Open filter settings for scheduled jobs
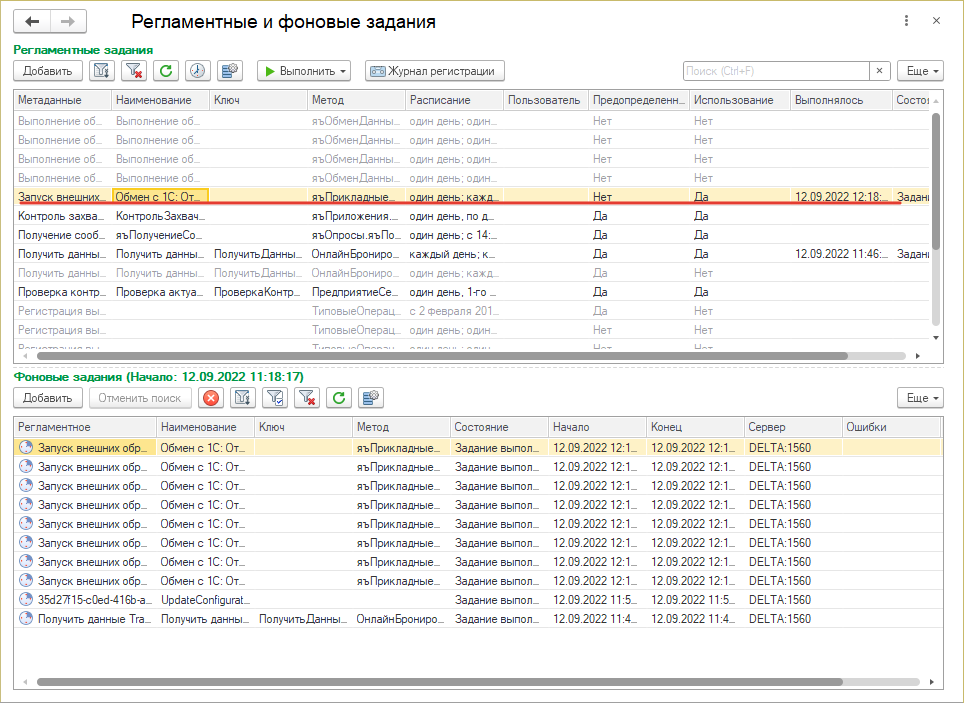The width and height of the screenshot is (964, 703). pos(101,71)
